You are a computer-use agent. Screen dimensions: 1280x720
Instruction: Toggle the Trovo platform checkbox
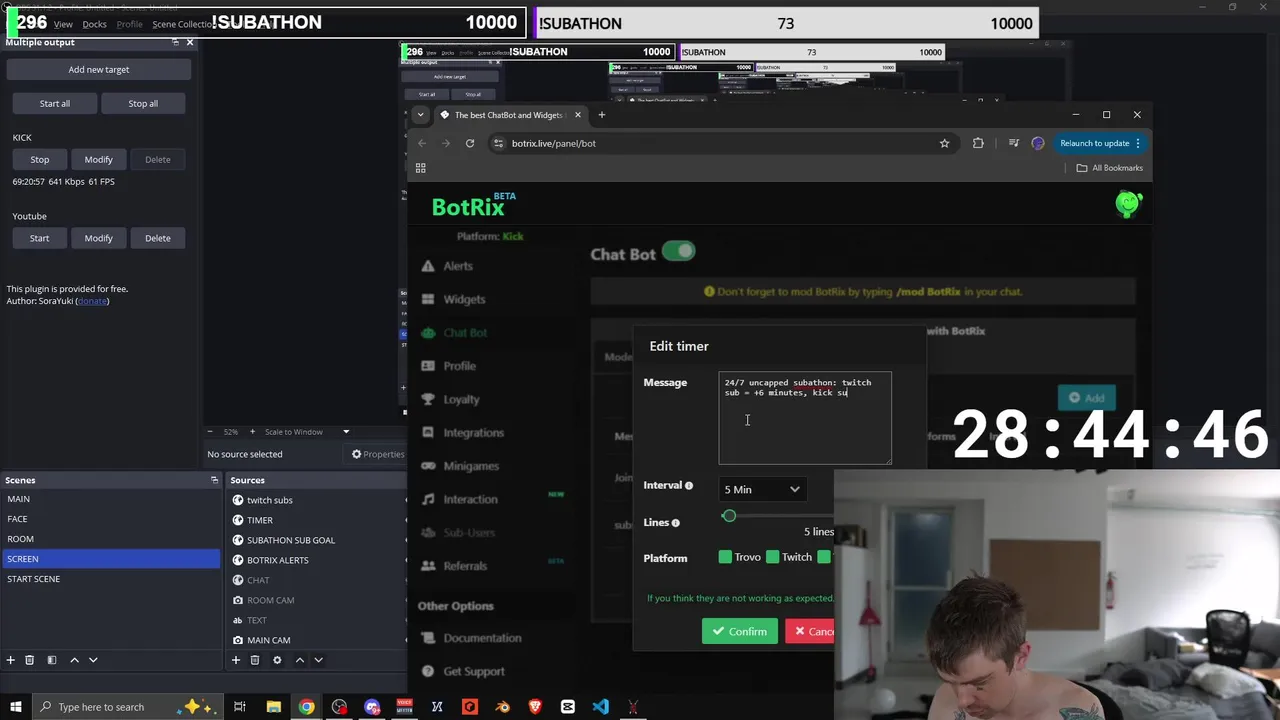tap(725, 557)
